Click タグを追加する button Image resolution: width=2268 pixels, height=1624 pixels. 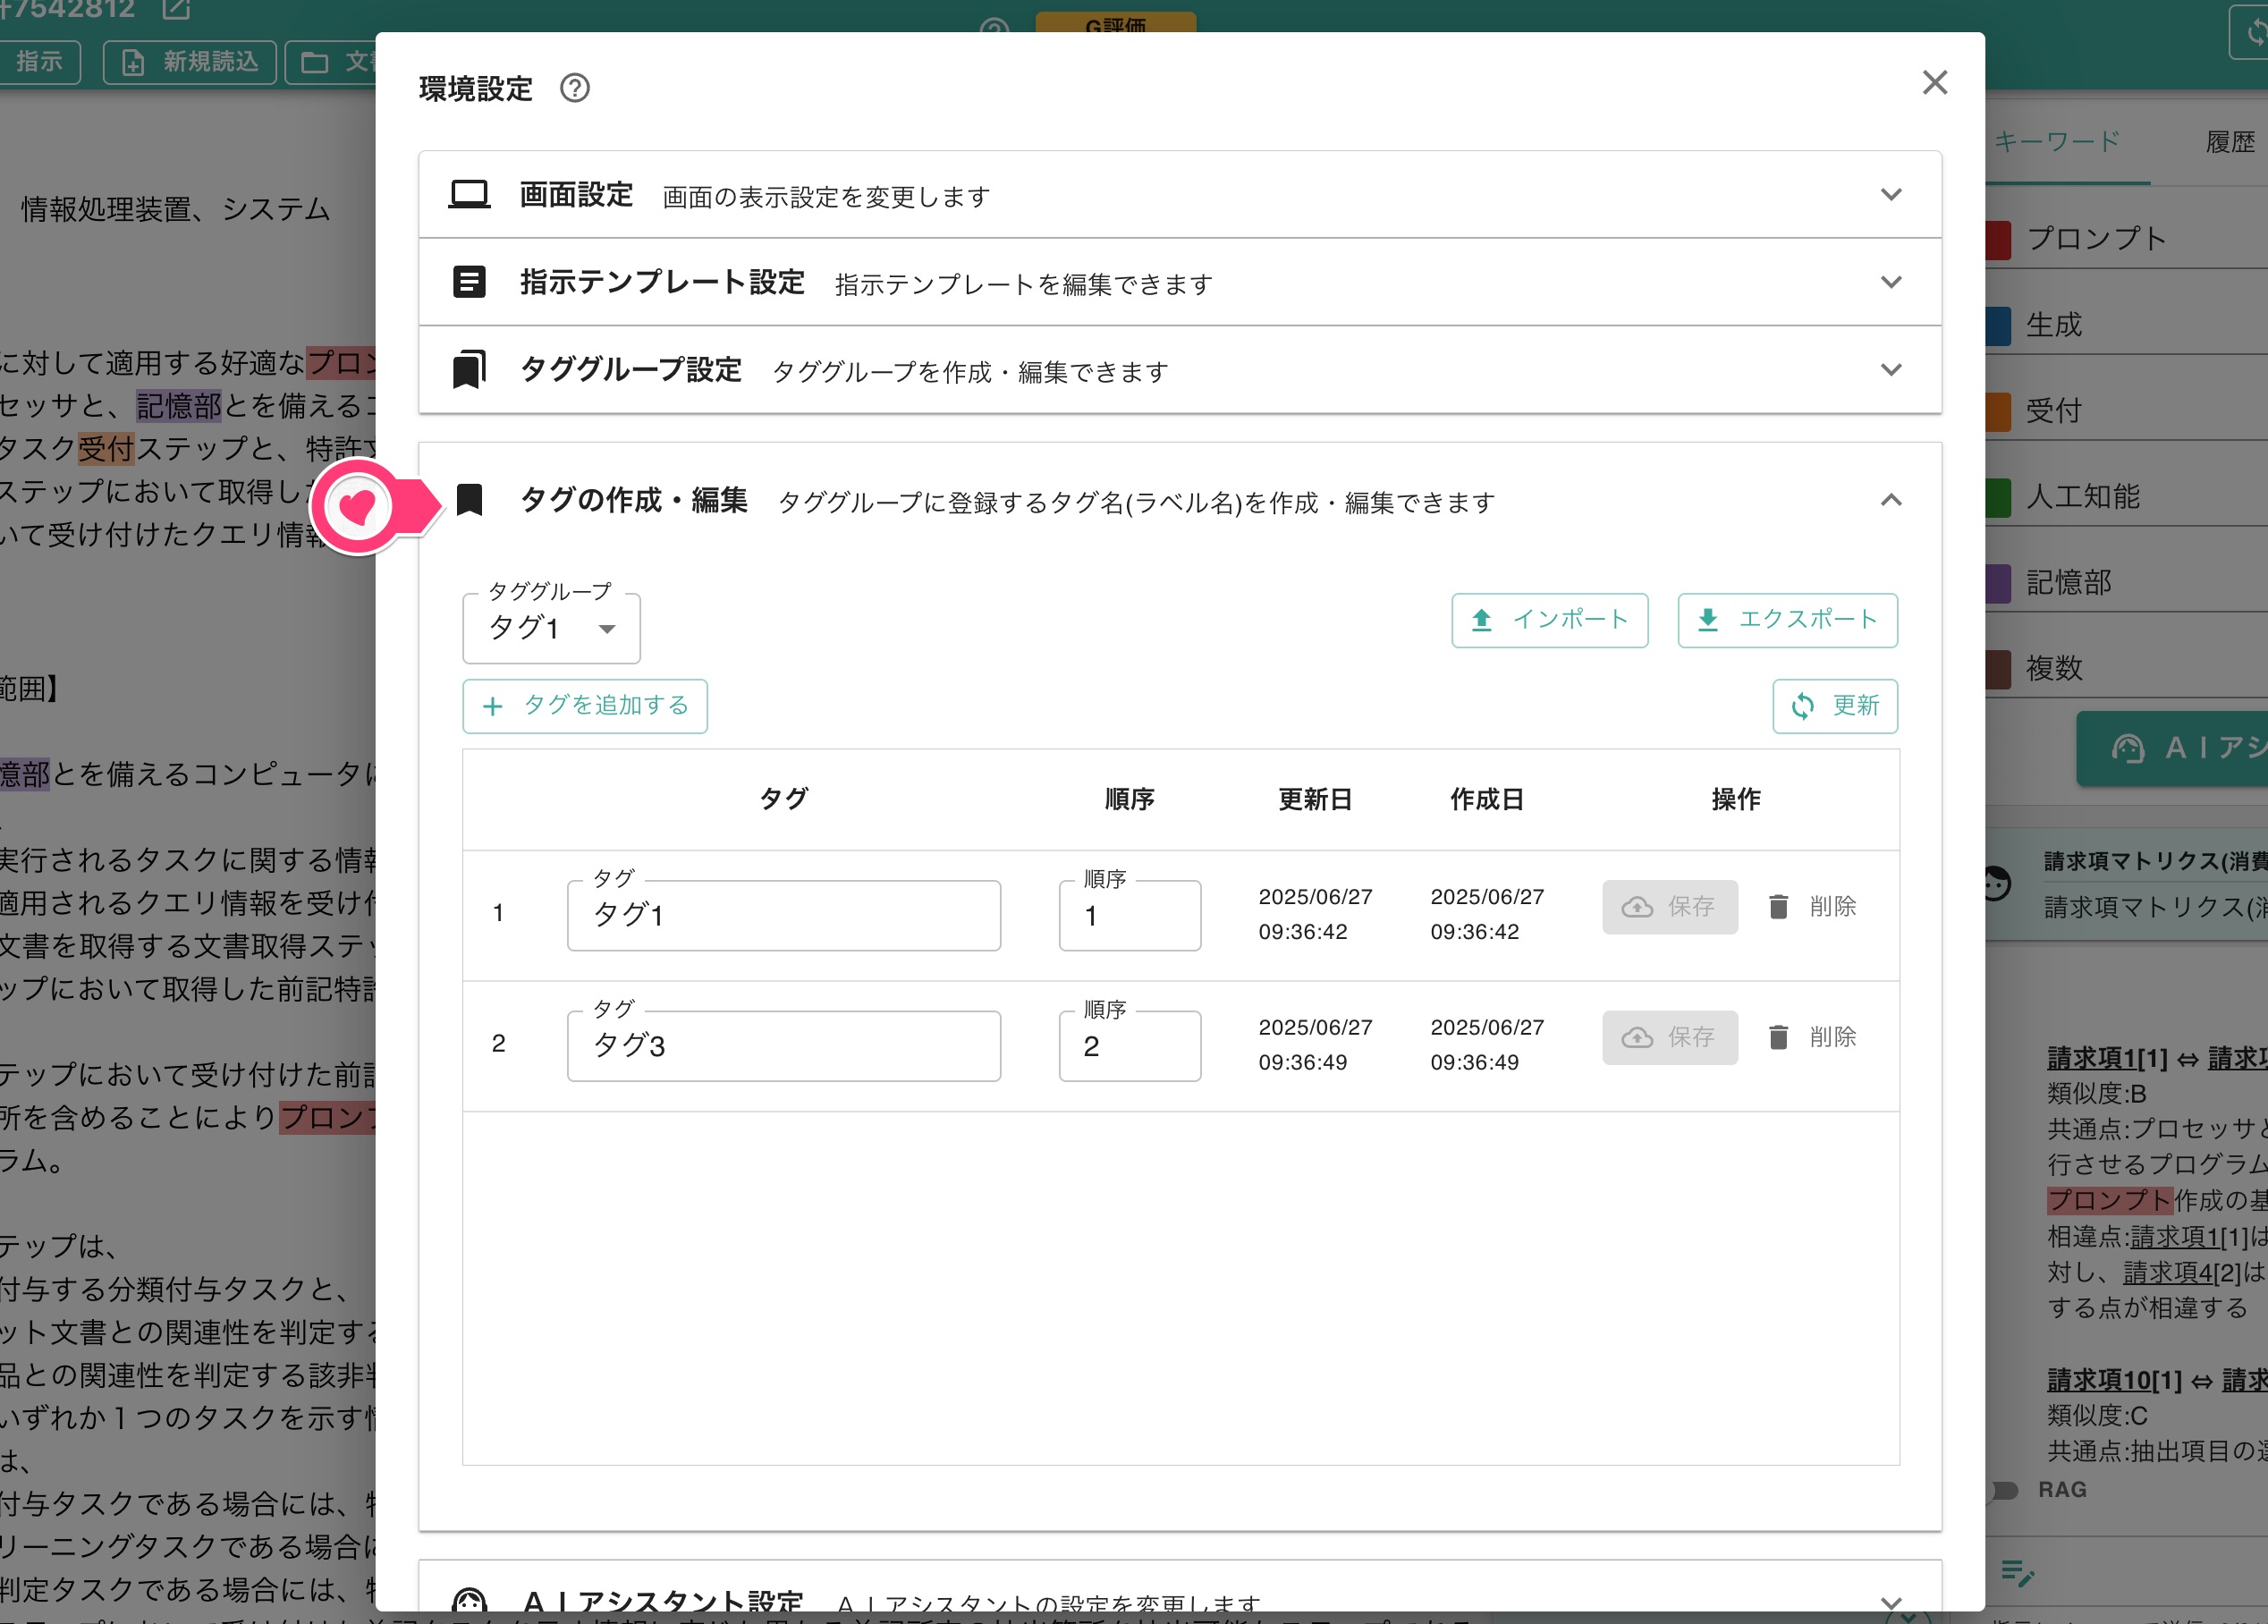pos(585,706)
